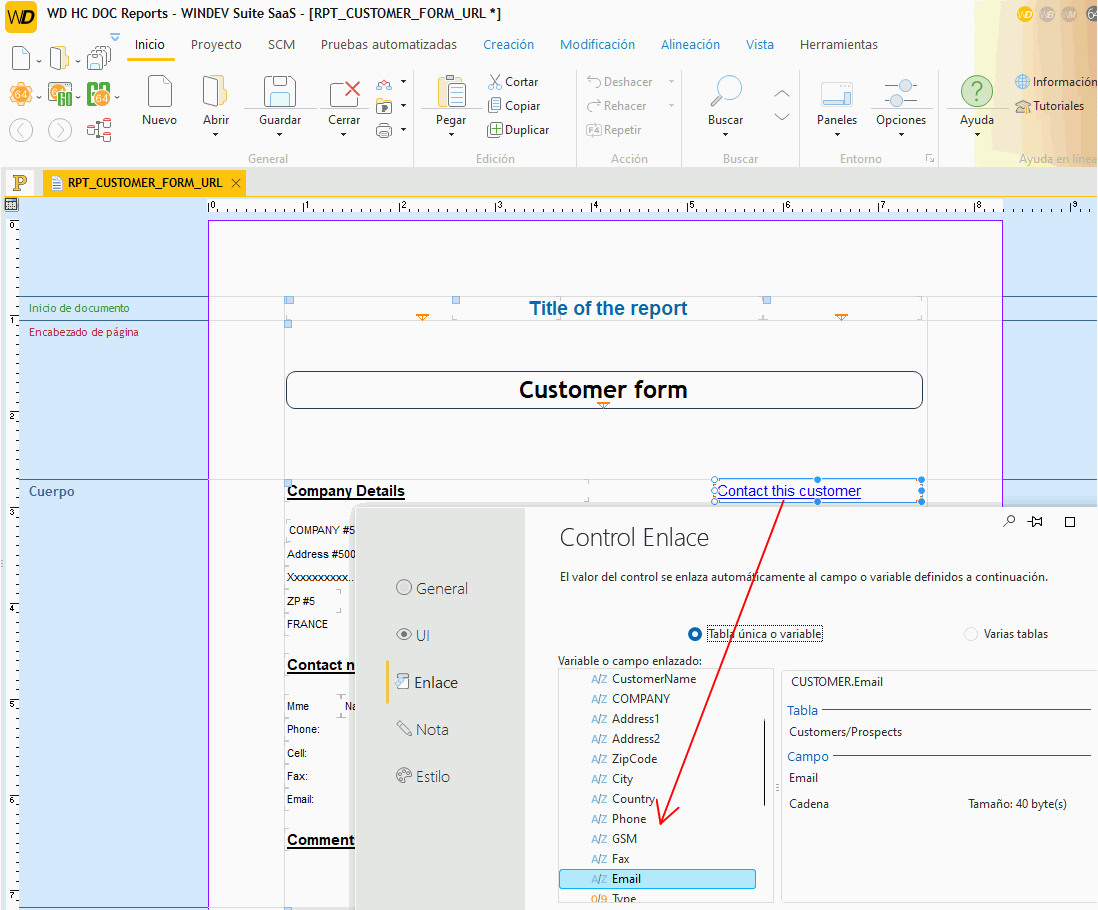Screen dimensions: 1098x910
Task: Open the Nota section in Control Enlace
Action: coord(422,729)
